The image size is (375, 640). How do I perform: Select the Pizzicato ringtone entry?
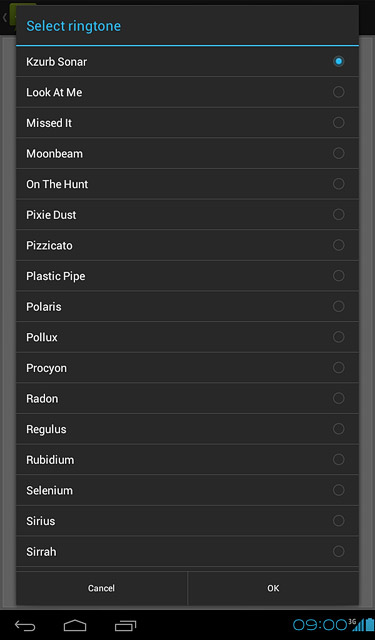187,245
